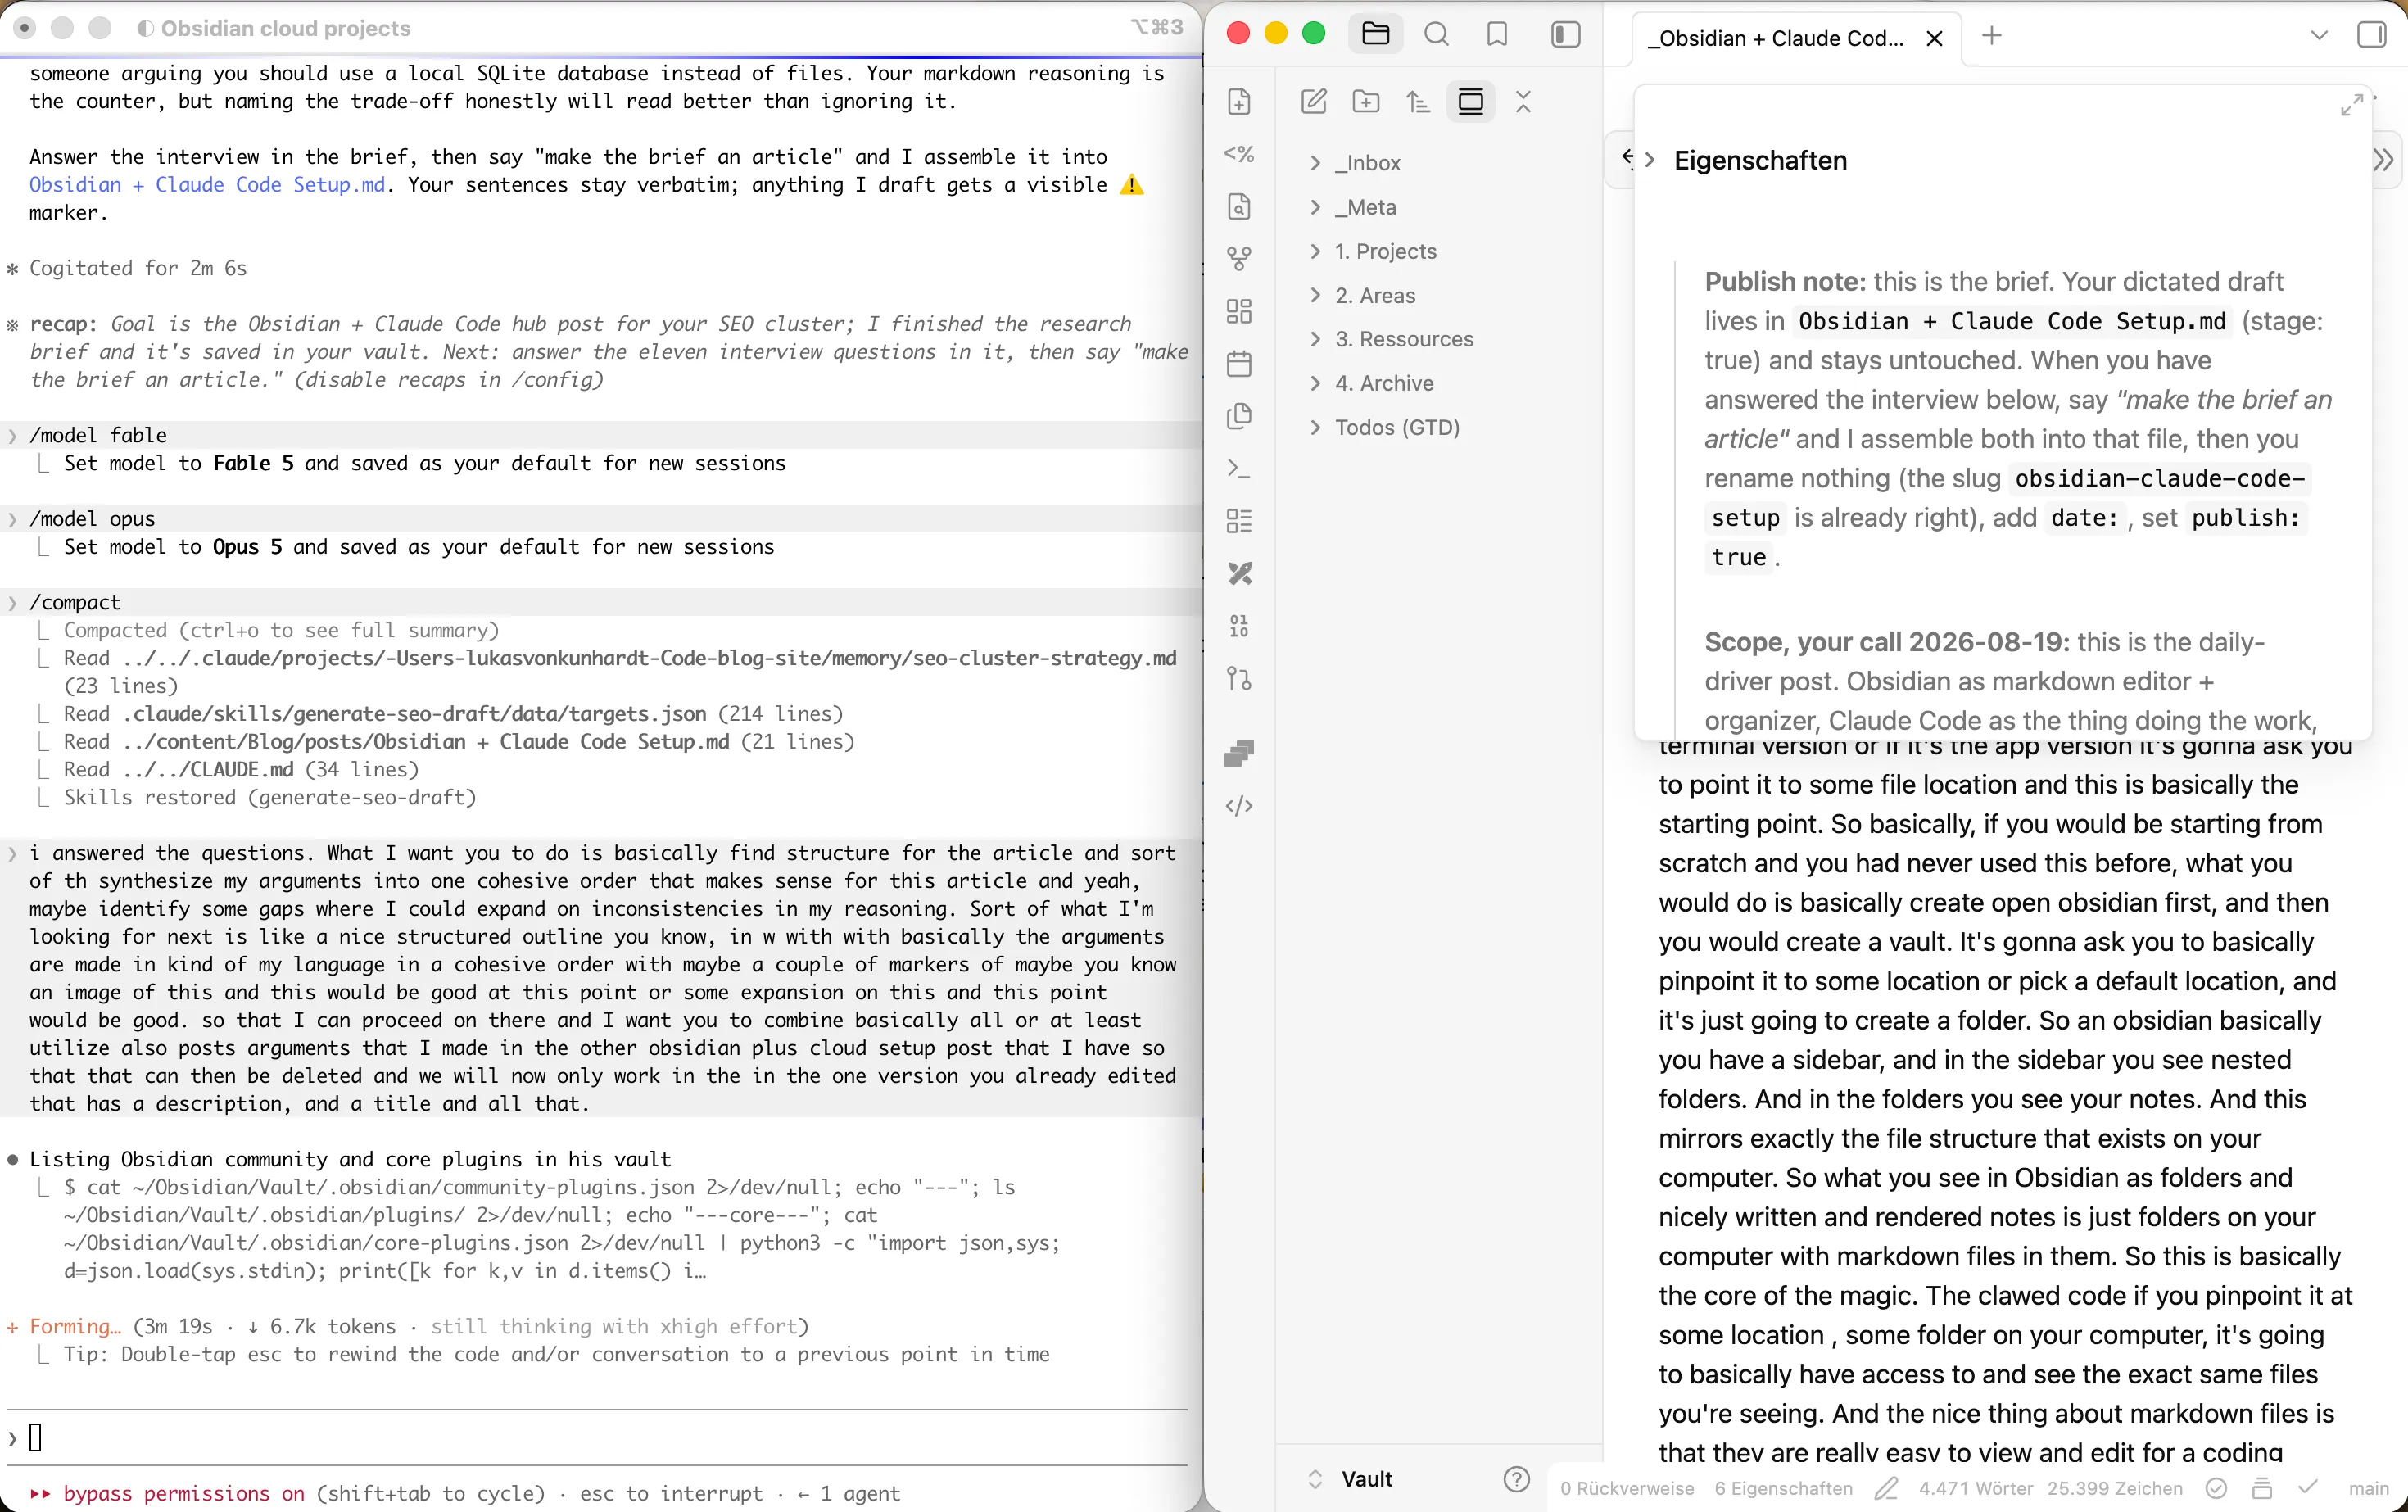The width and height of the screenshot is (2408, 1512).
Task: Toggle the Obsidian right sidebar
Action: 2371,35
